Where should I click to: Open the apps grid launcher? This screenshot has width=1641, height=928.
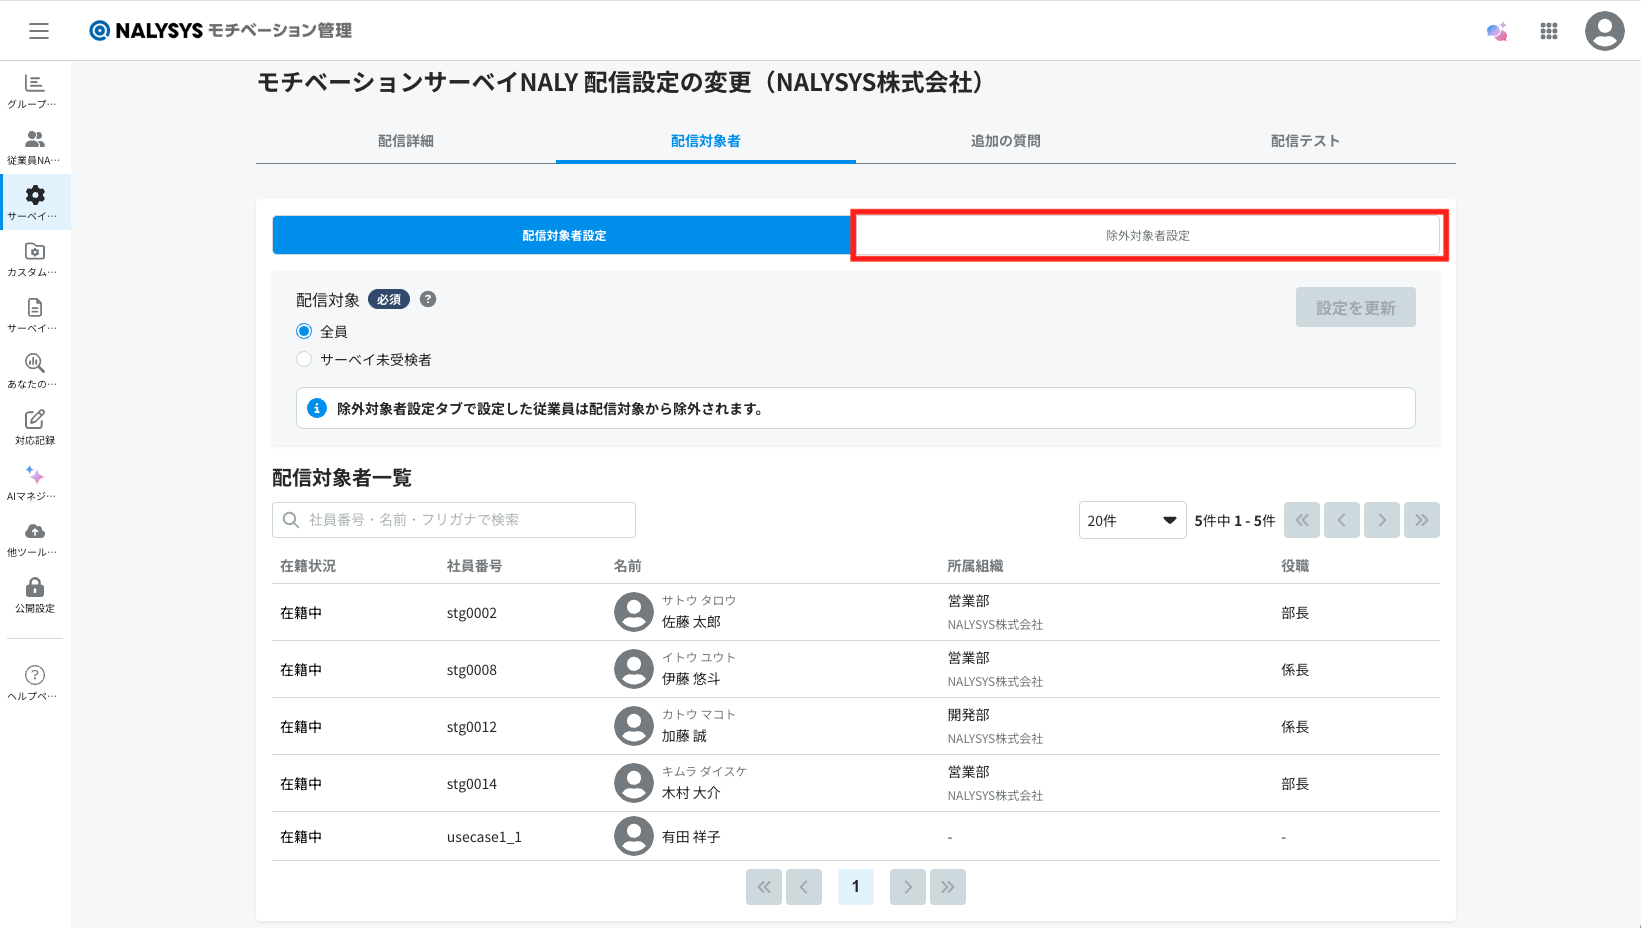pyautogui.click(x=1549, y=31)
